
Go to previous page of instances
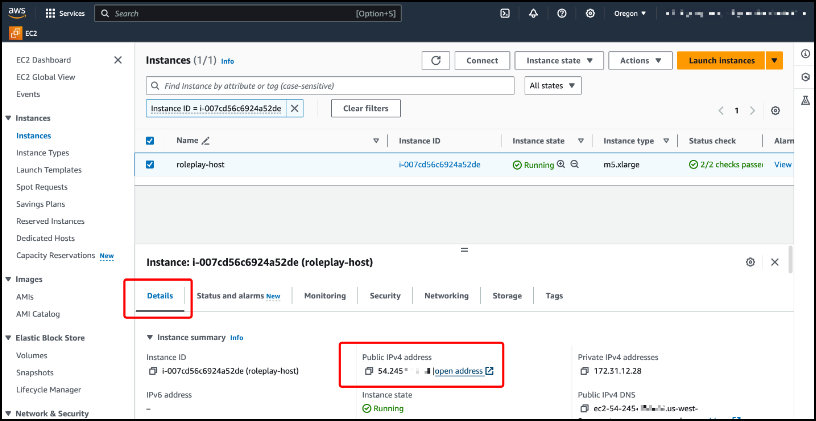point(721,110)
